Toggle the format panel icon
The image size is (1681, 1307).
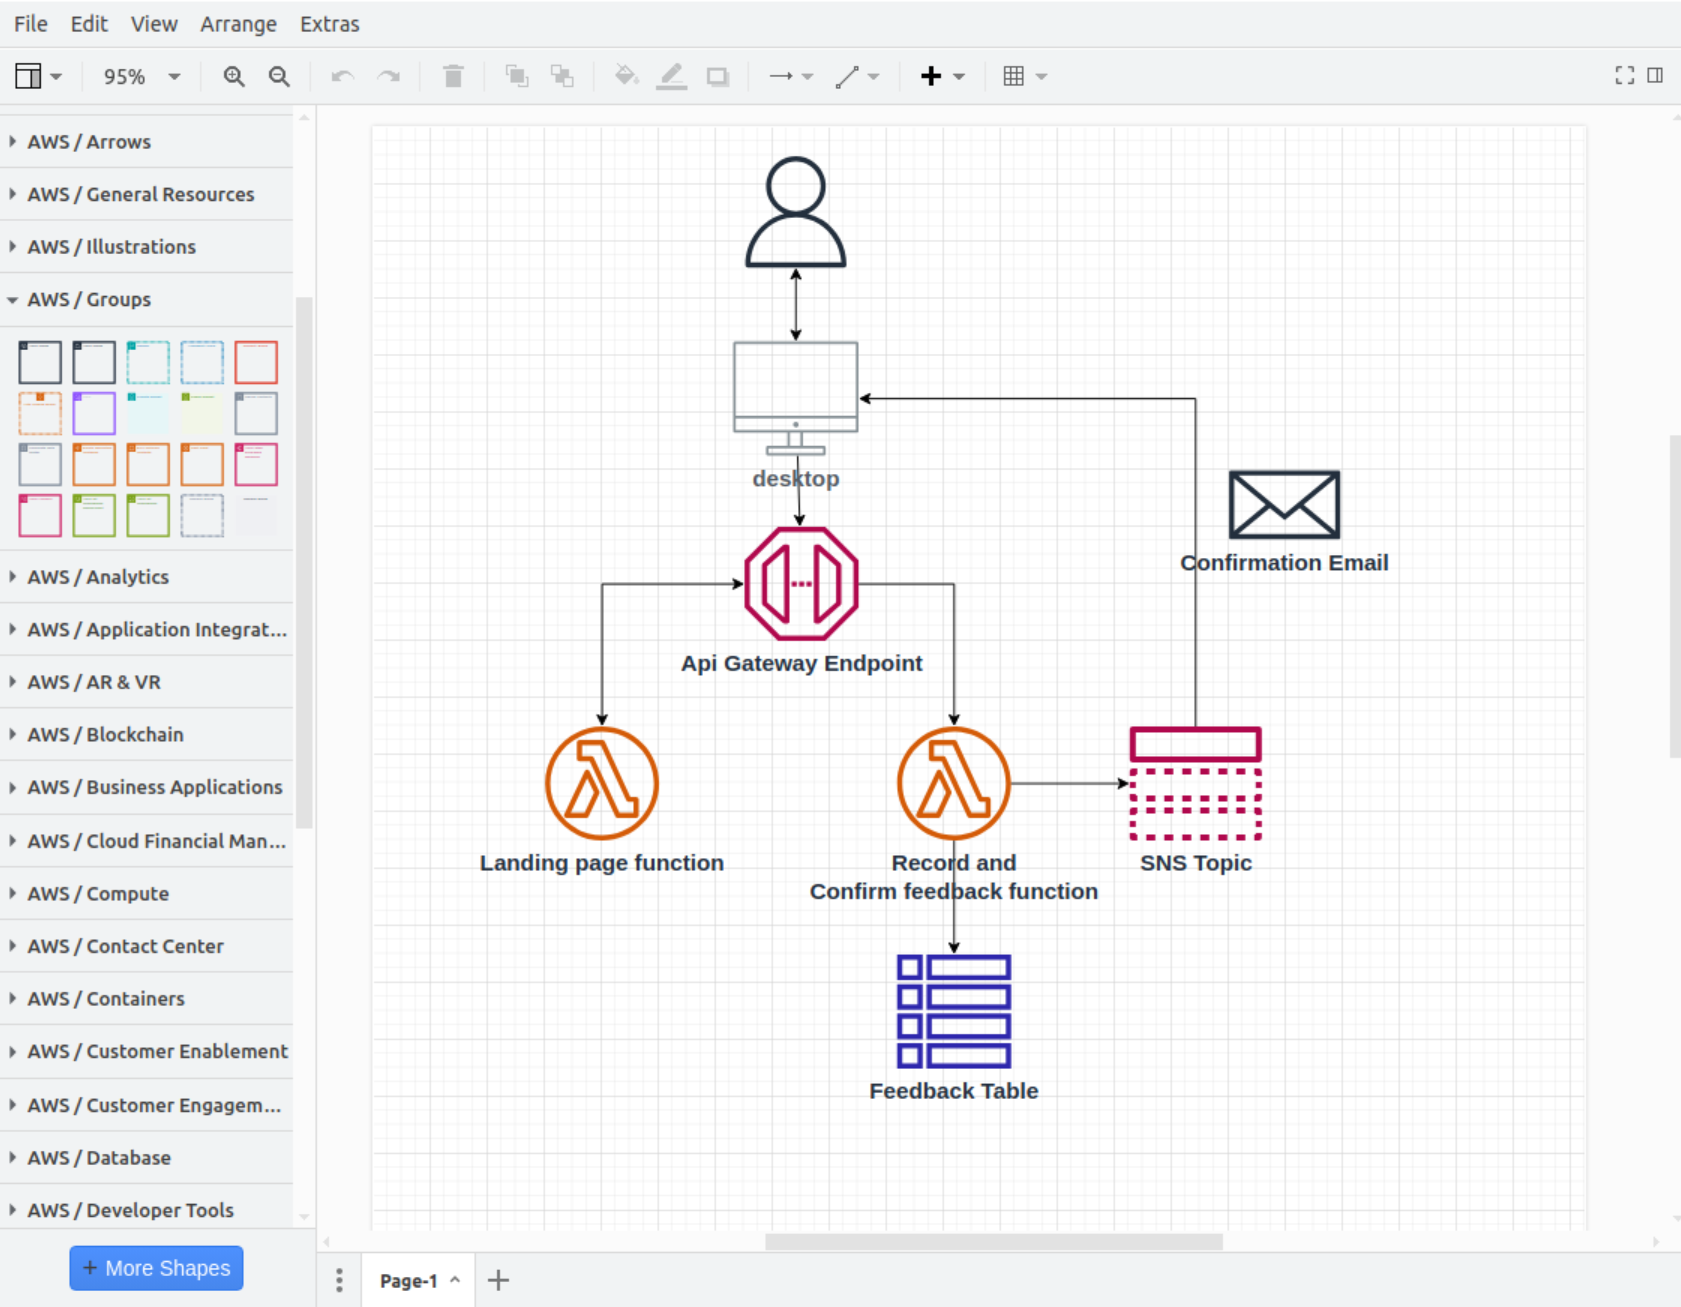point(1655,75)
